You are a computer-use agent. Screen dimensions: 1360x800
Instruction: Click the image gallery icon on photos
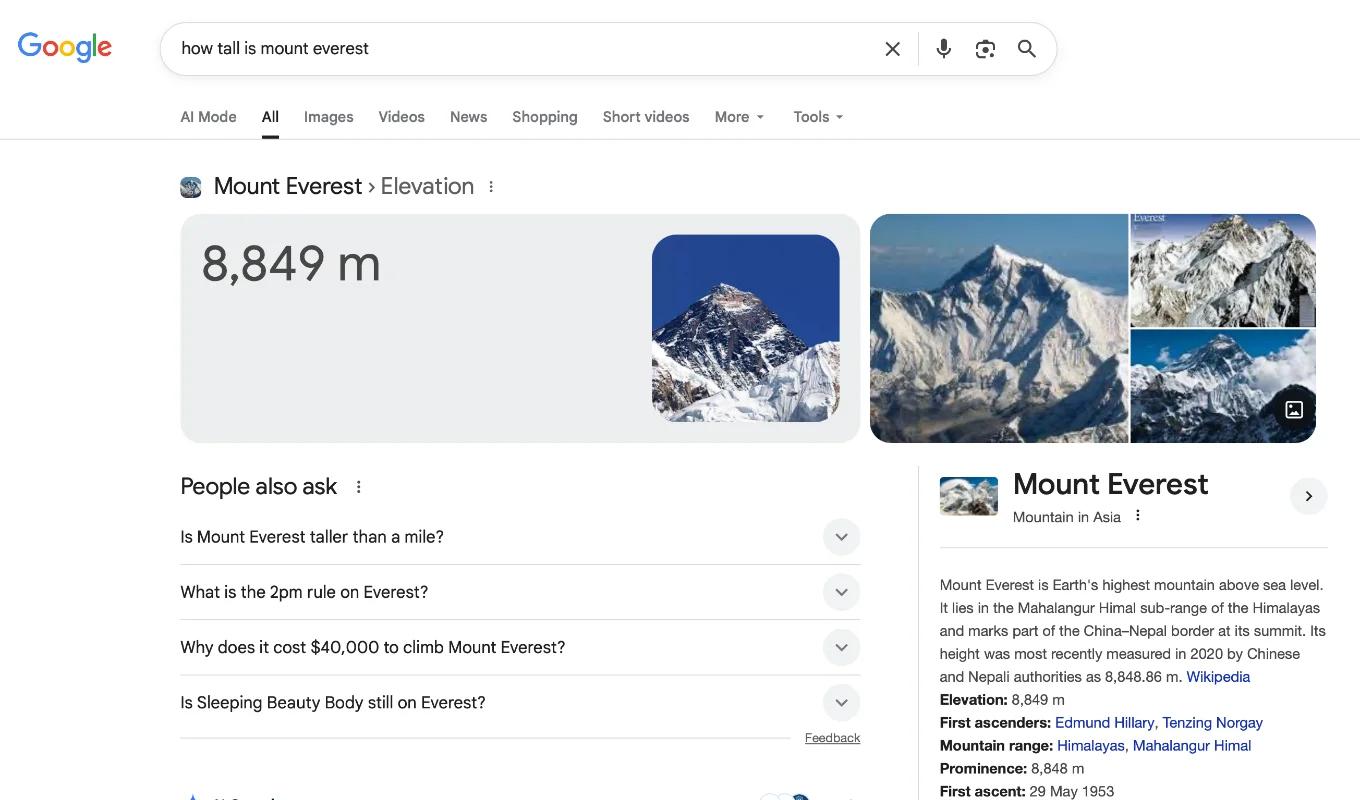(1293, 409)
